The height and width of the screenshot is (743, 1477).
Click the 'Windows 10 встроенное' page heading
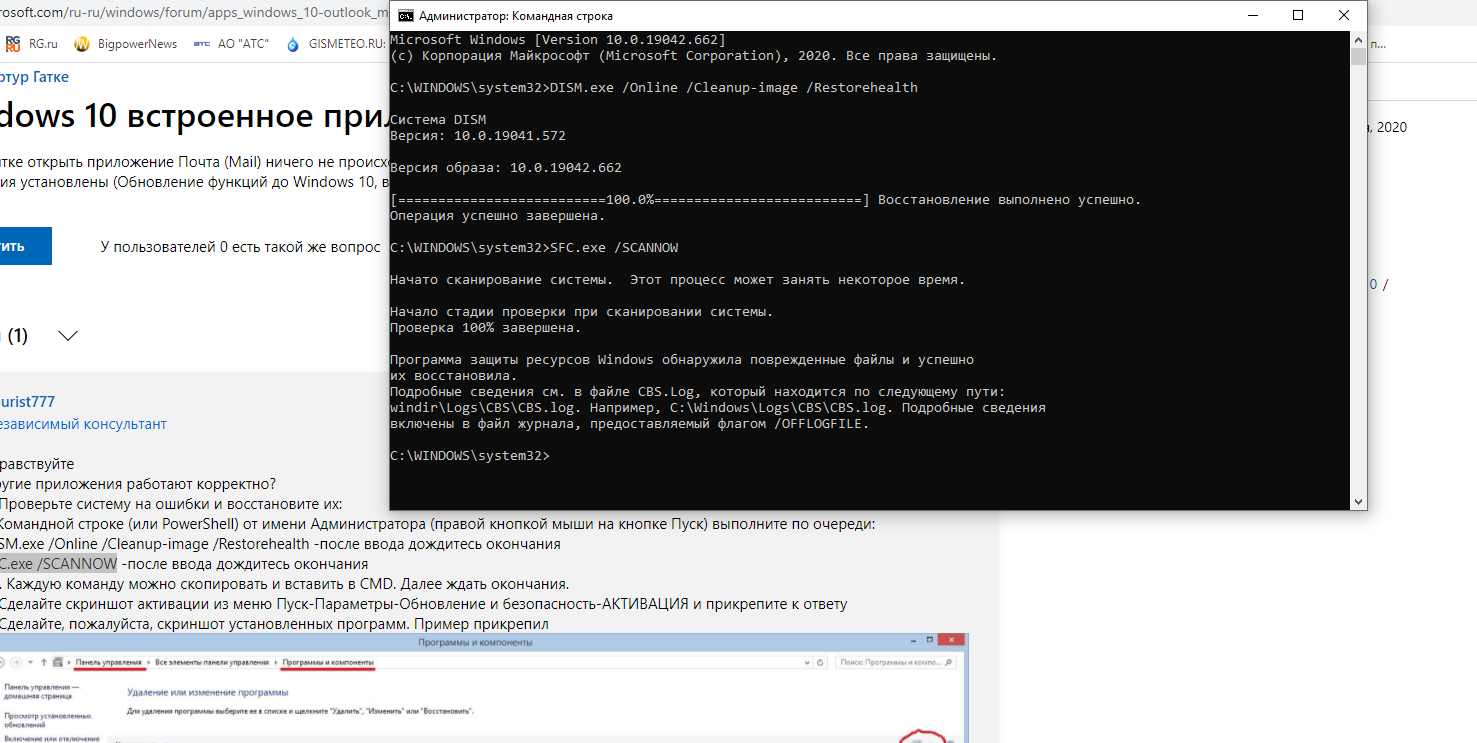coord(194,116)
